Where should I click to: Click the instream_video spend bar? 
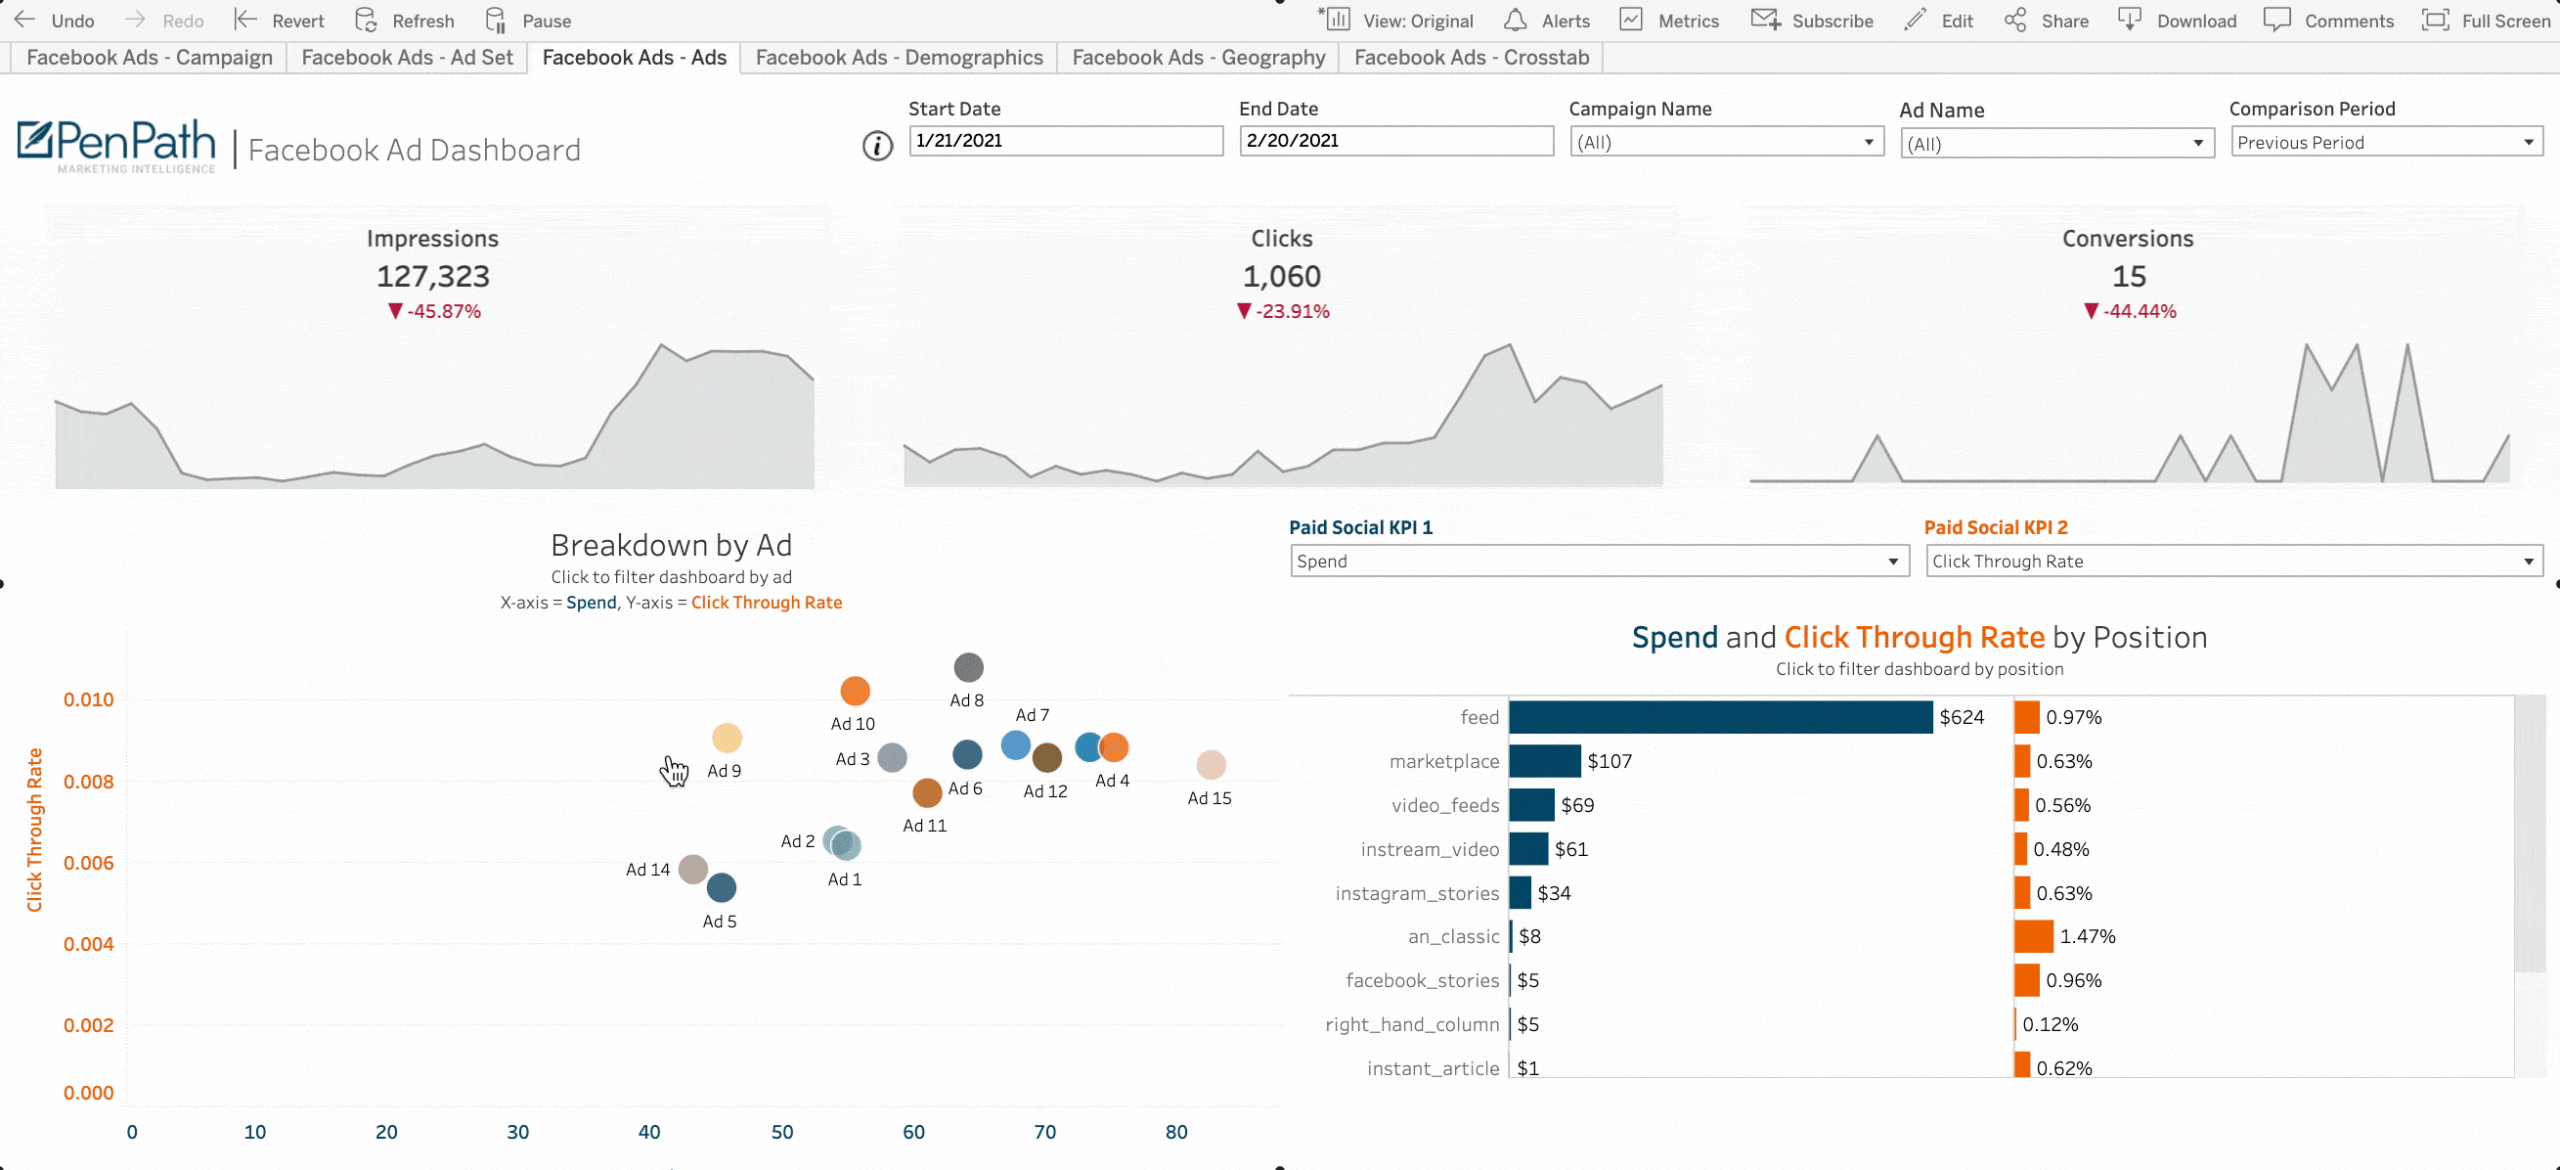pos(1529,849)
